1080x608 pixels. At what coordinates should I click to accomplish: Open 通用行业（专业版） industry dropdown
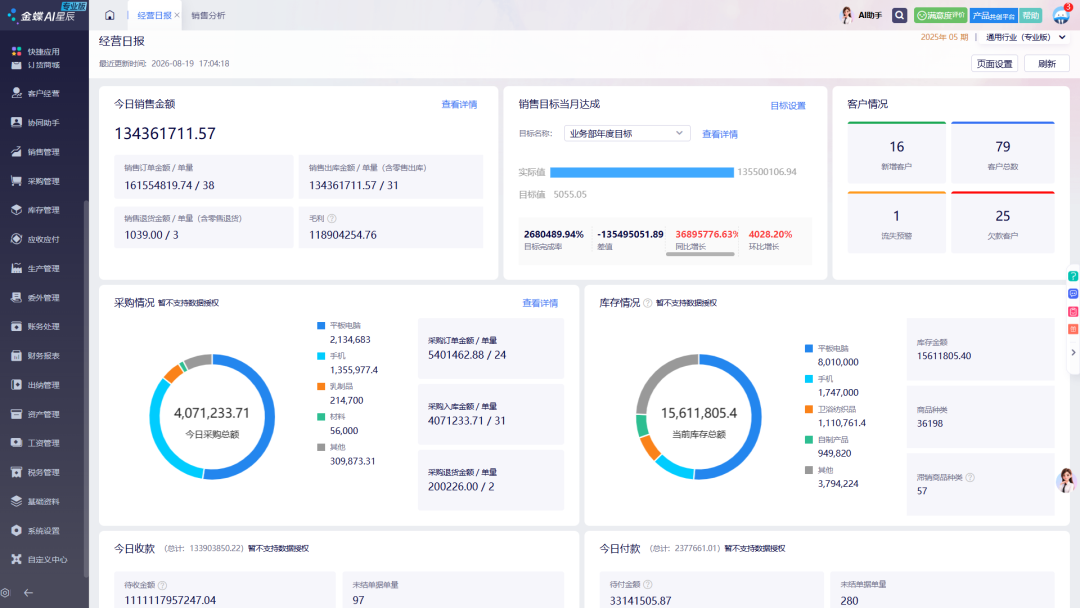tap(1026, 37)
